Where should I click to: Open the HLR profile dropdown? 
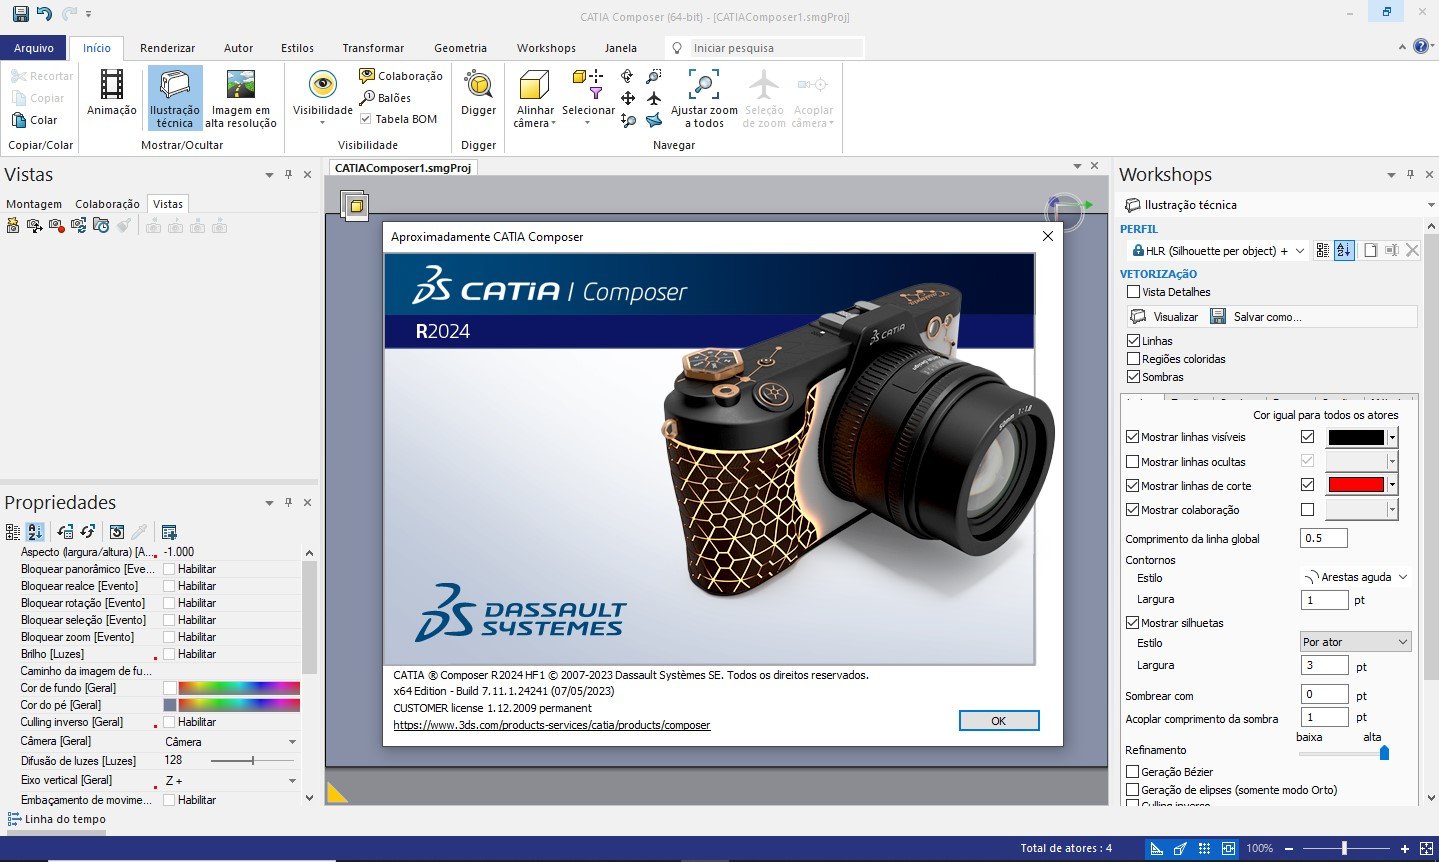[x=1300, y=251]
